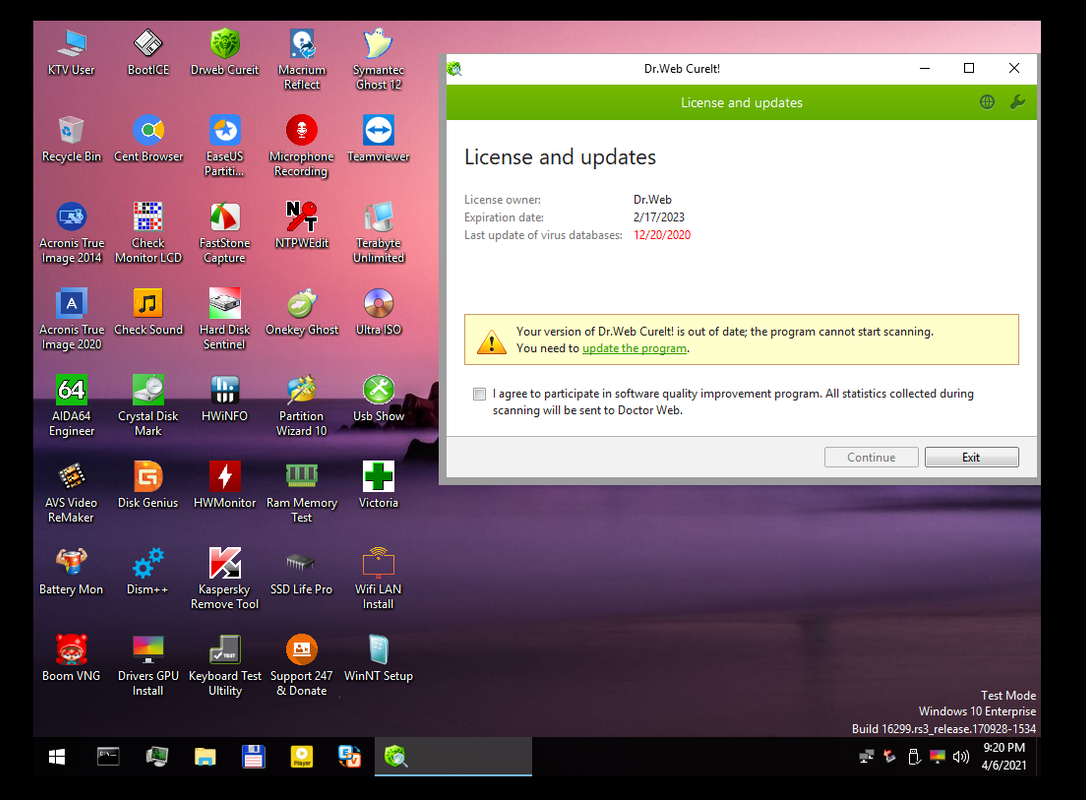Launch Teamviewer from desktop
1086x800 pixels.
pos(378,139)
